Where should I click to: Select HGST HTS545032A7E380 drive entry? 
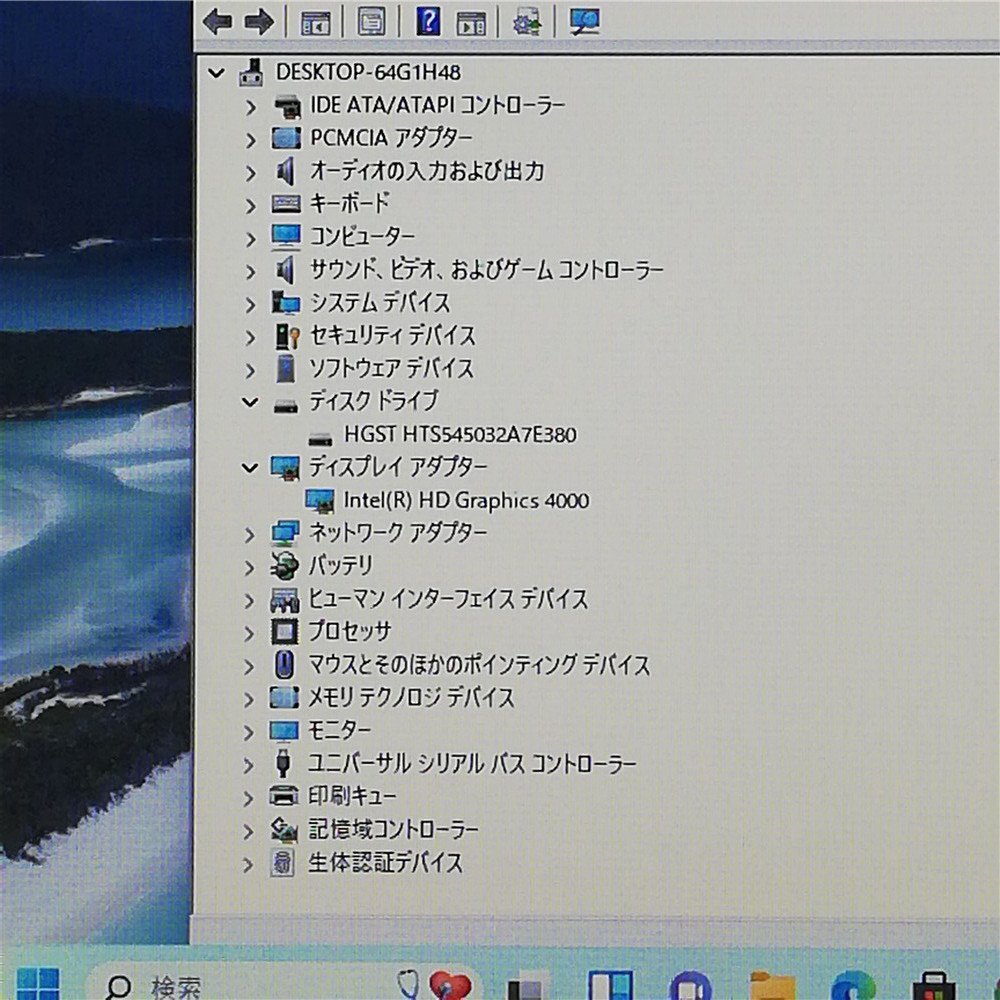point(460,435)
